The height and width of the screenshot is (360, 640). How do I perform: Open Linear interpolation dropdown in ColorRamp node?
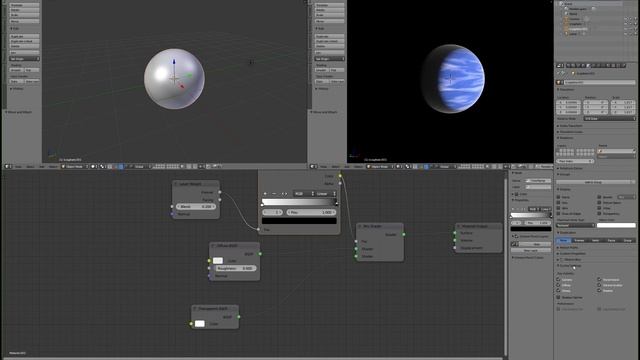click(326, 193)
